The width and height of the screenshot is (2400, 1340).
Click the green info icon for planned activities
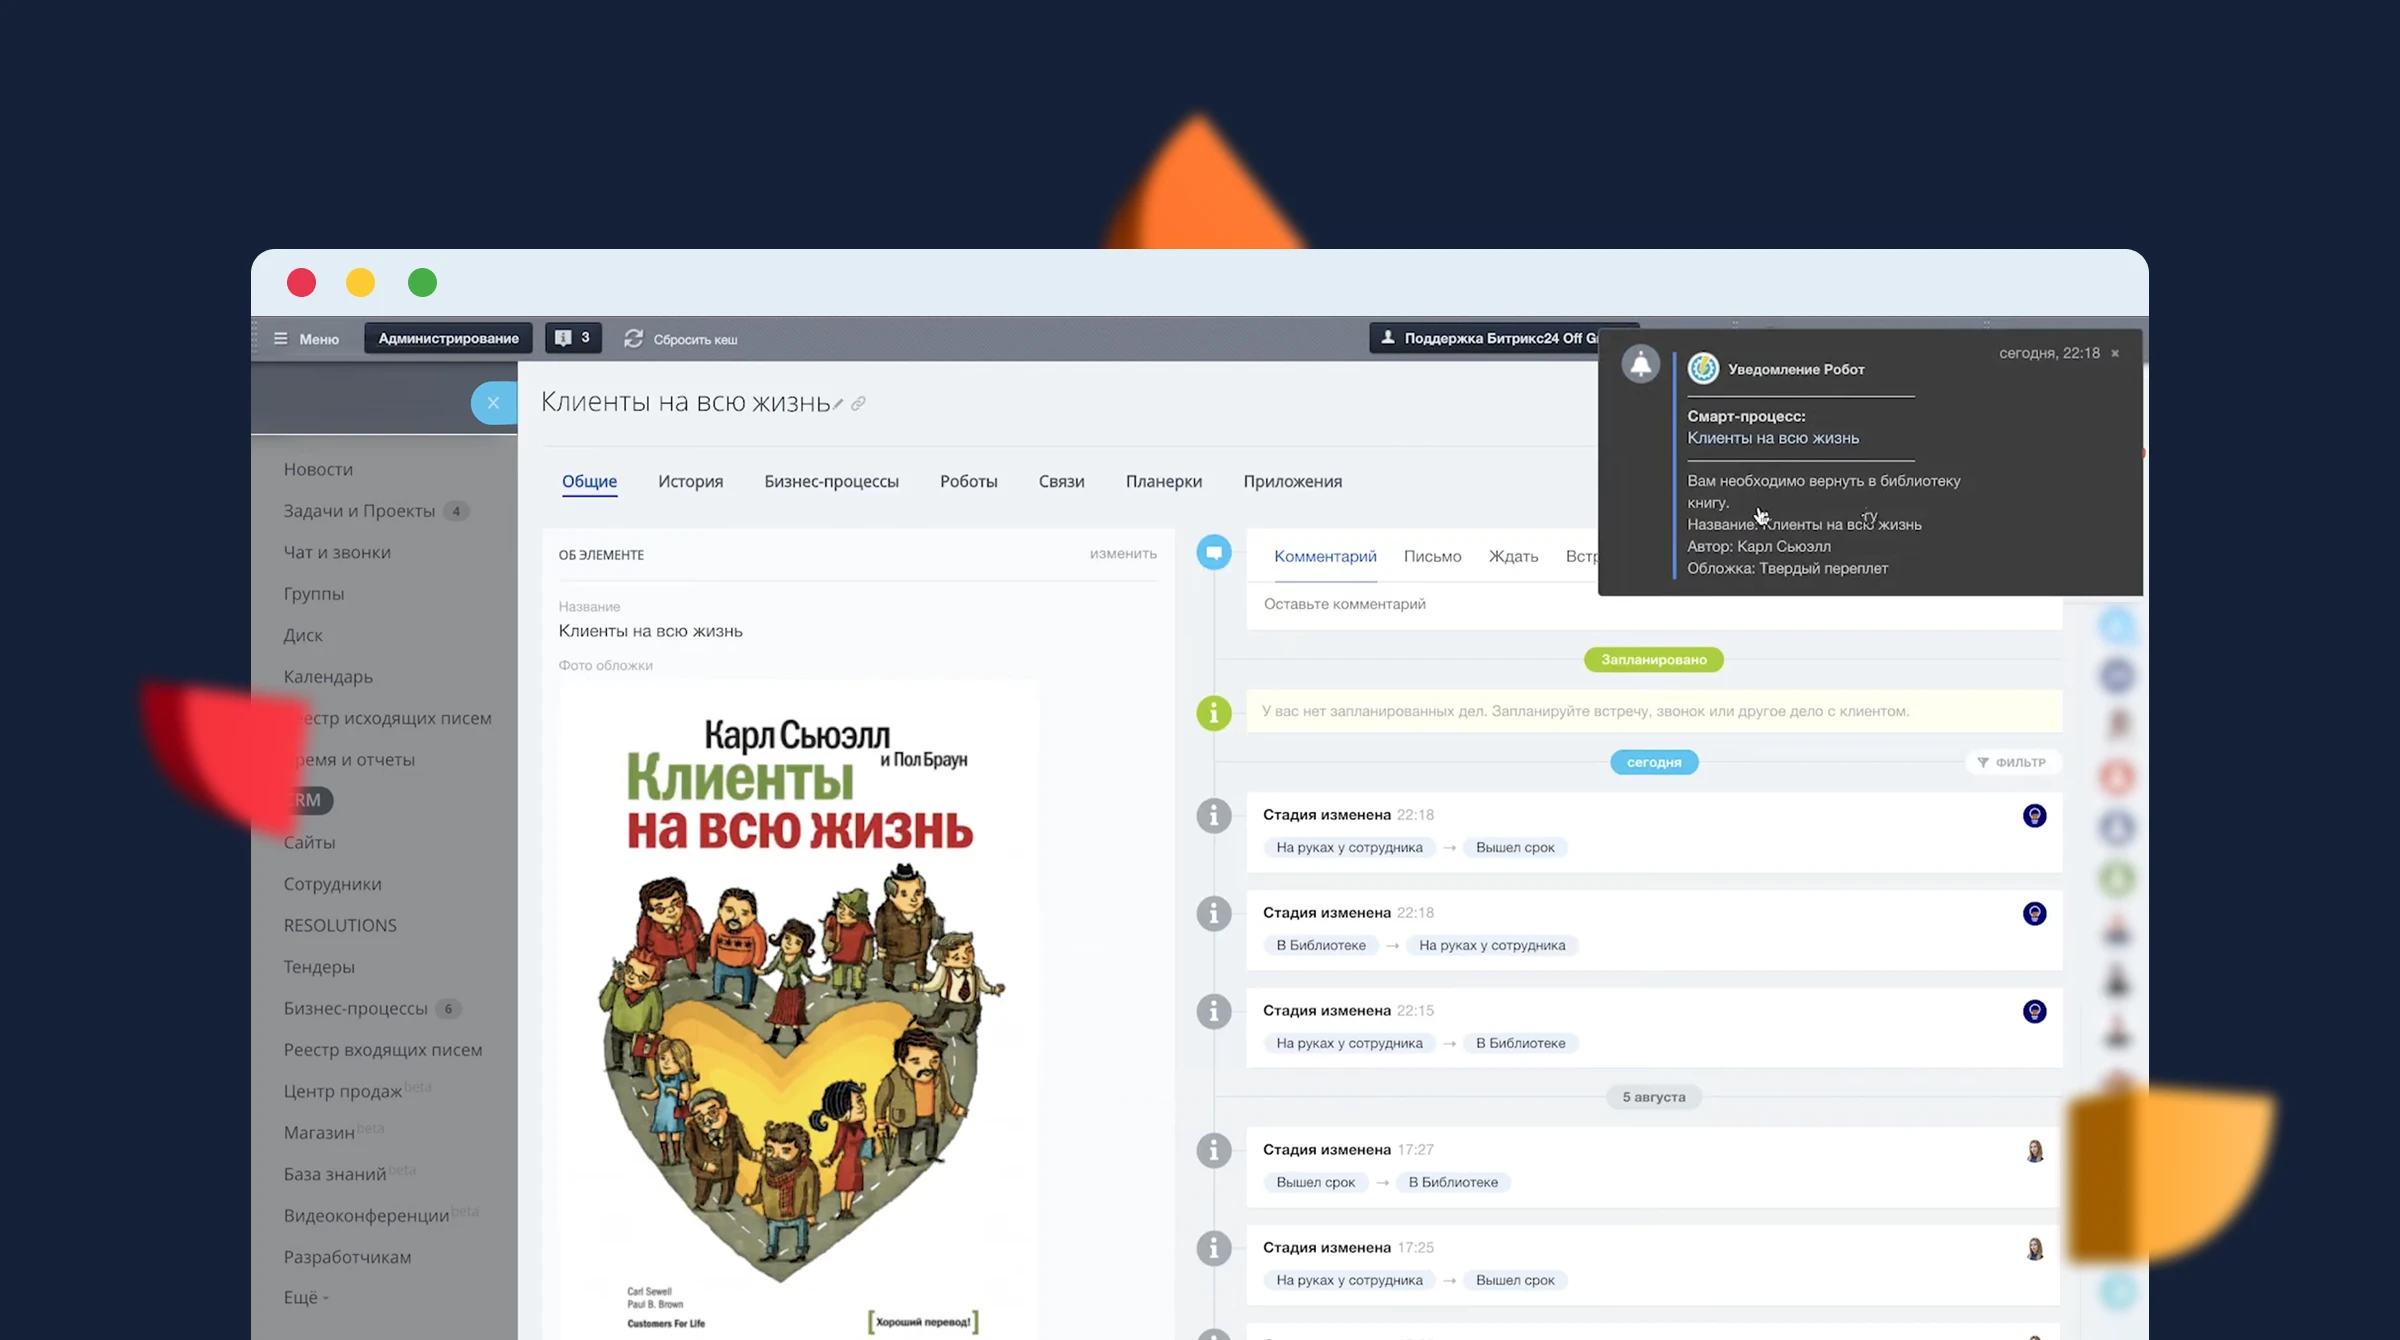click(1214, 712)
